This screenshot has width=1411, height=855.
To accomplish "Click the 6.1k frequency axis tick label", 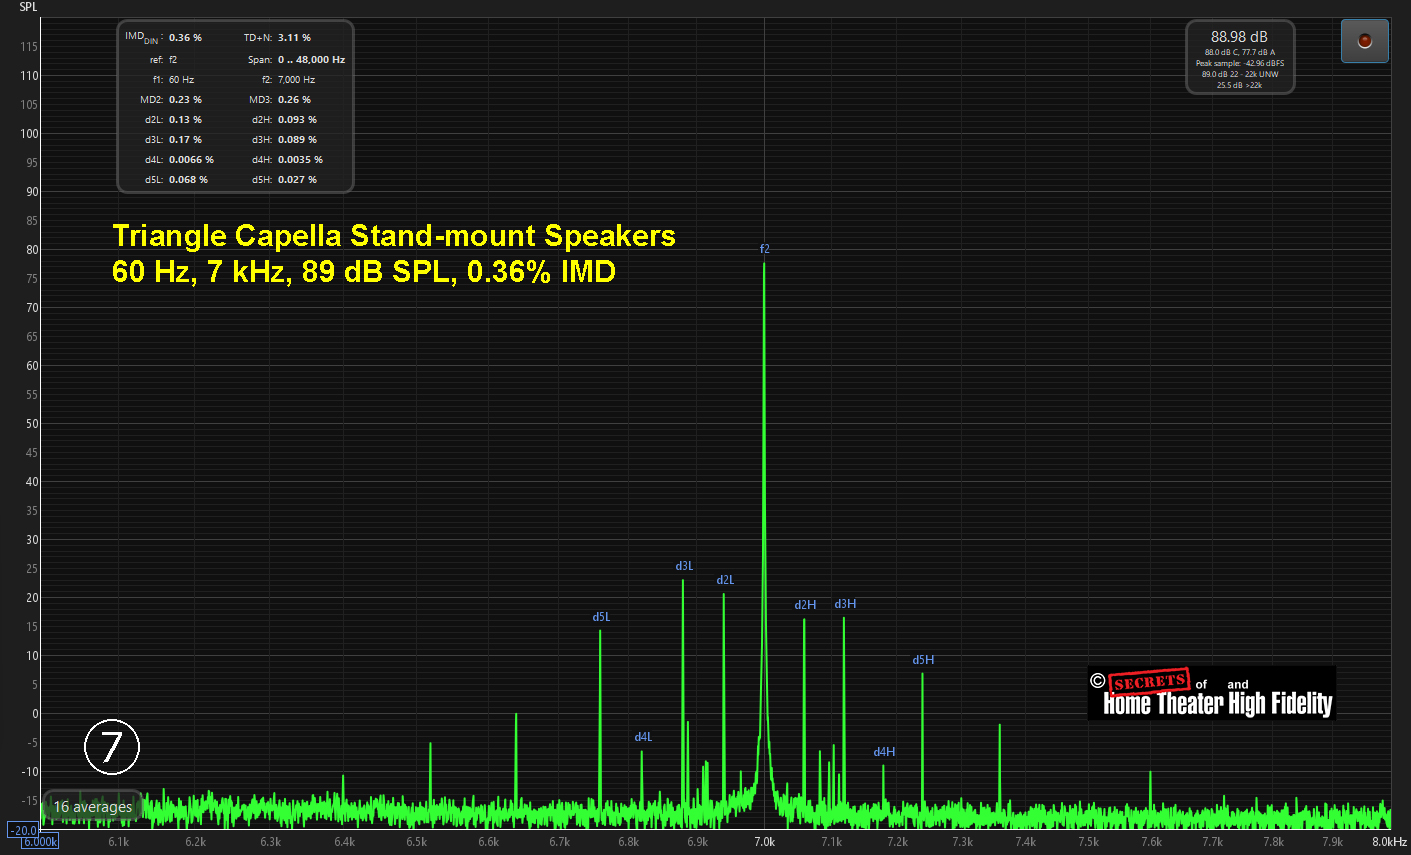I will click(118, 842).
